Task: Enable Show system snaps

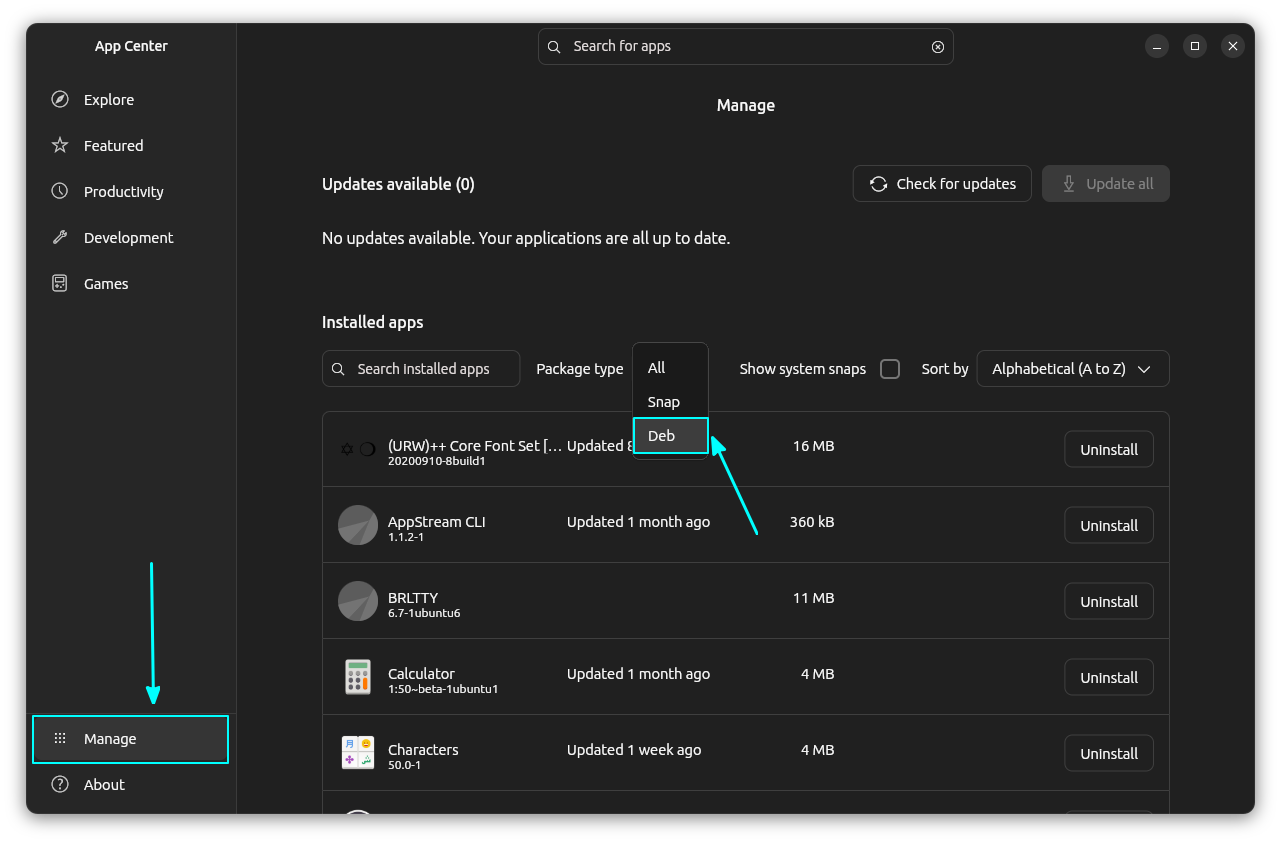Action: (x=889, y=368)
